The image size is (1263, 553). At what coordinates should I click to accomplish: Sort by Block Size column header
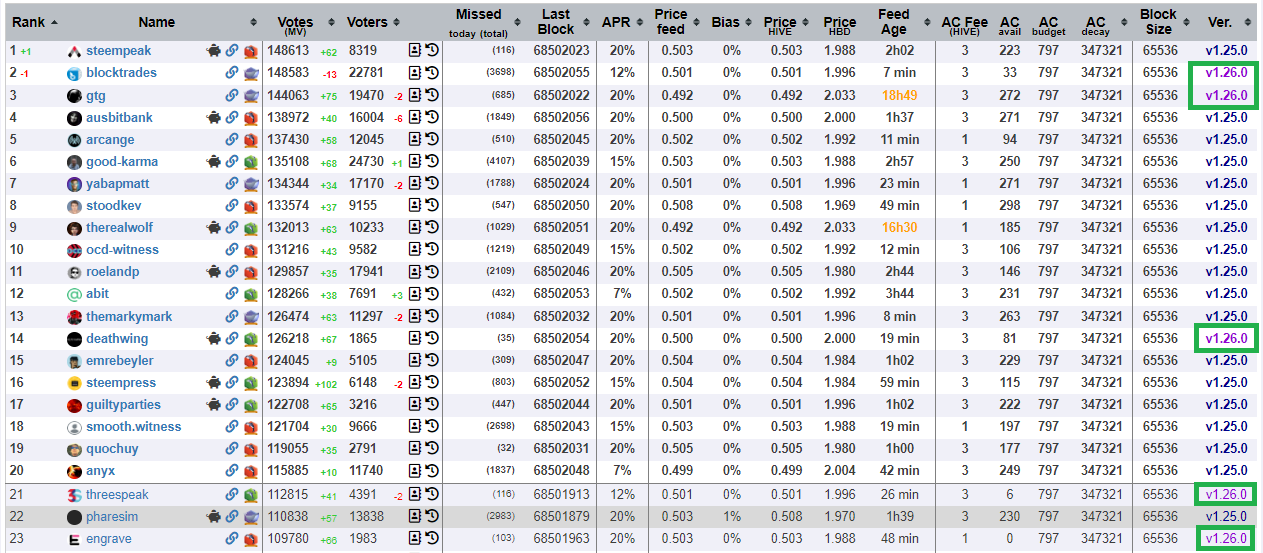click(1159, 21)
